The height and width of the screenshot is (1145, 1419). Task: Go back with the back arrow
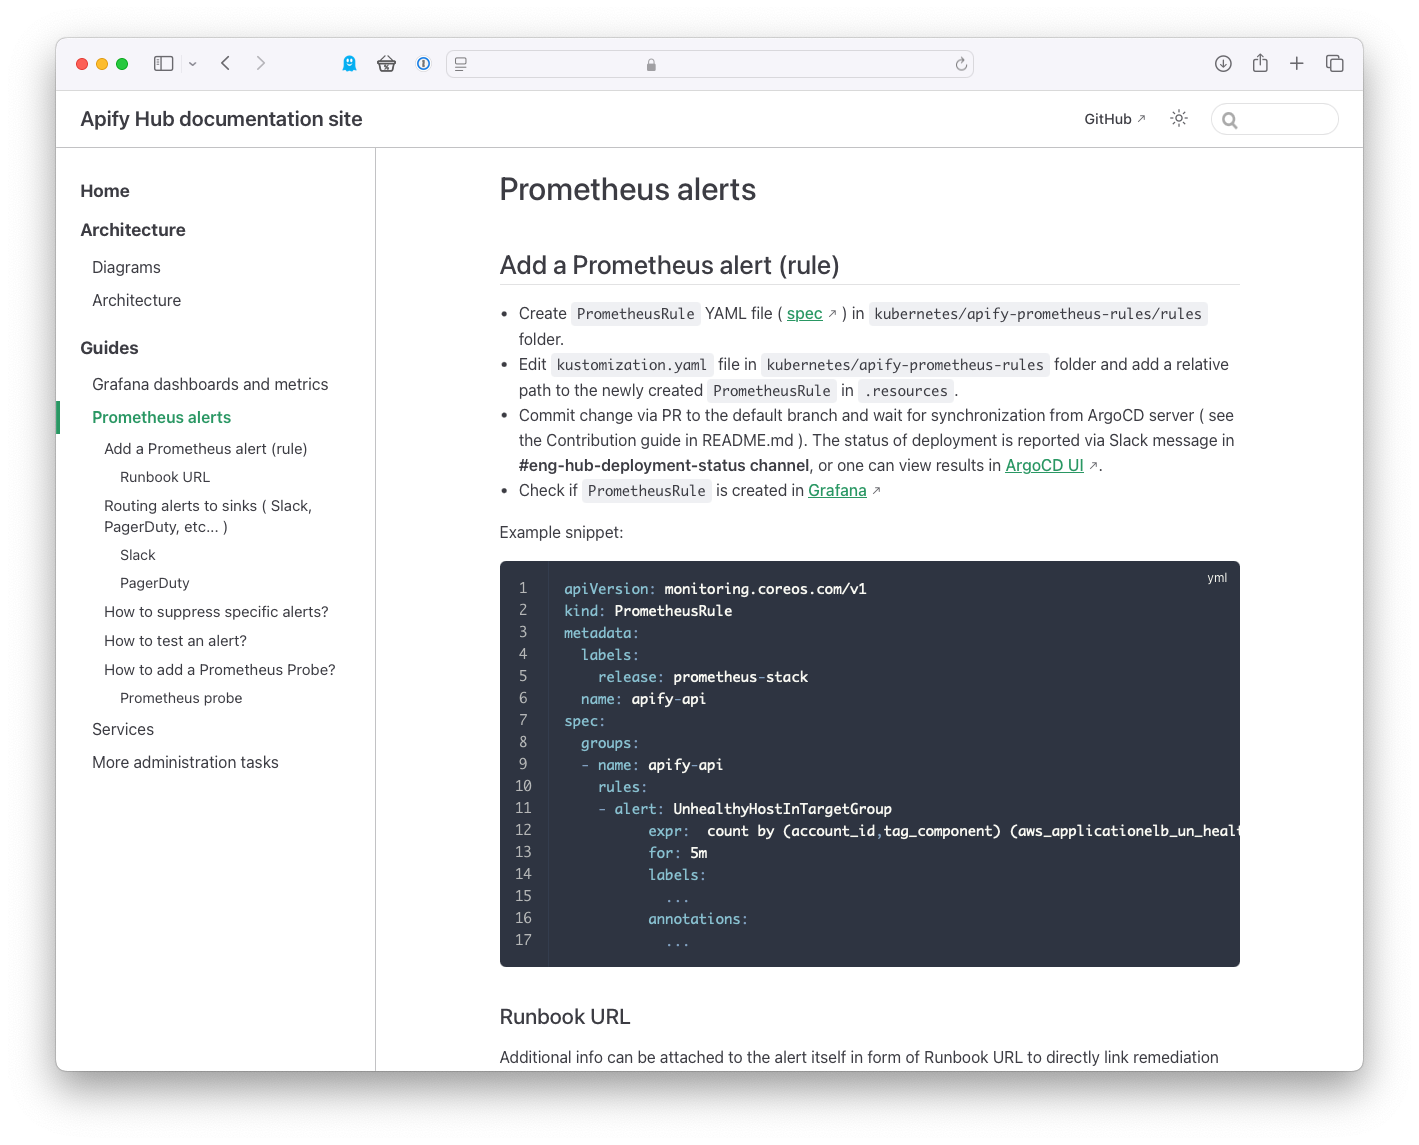click(x=226, y=63)
